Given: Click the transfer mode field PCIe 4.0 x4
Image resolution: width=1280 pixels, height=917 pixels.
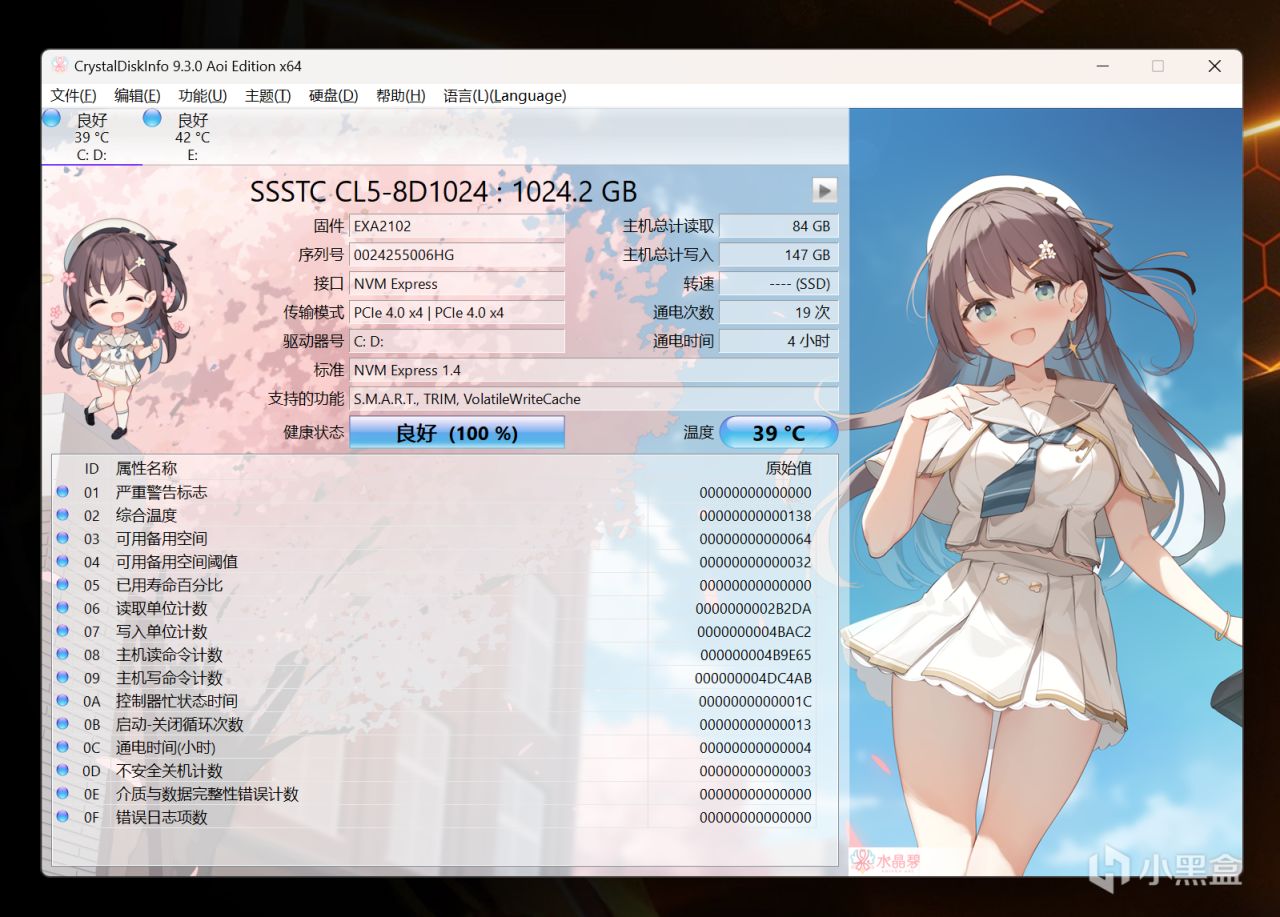Looking at the screenshot, I should click(457, 312).
